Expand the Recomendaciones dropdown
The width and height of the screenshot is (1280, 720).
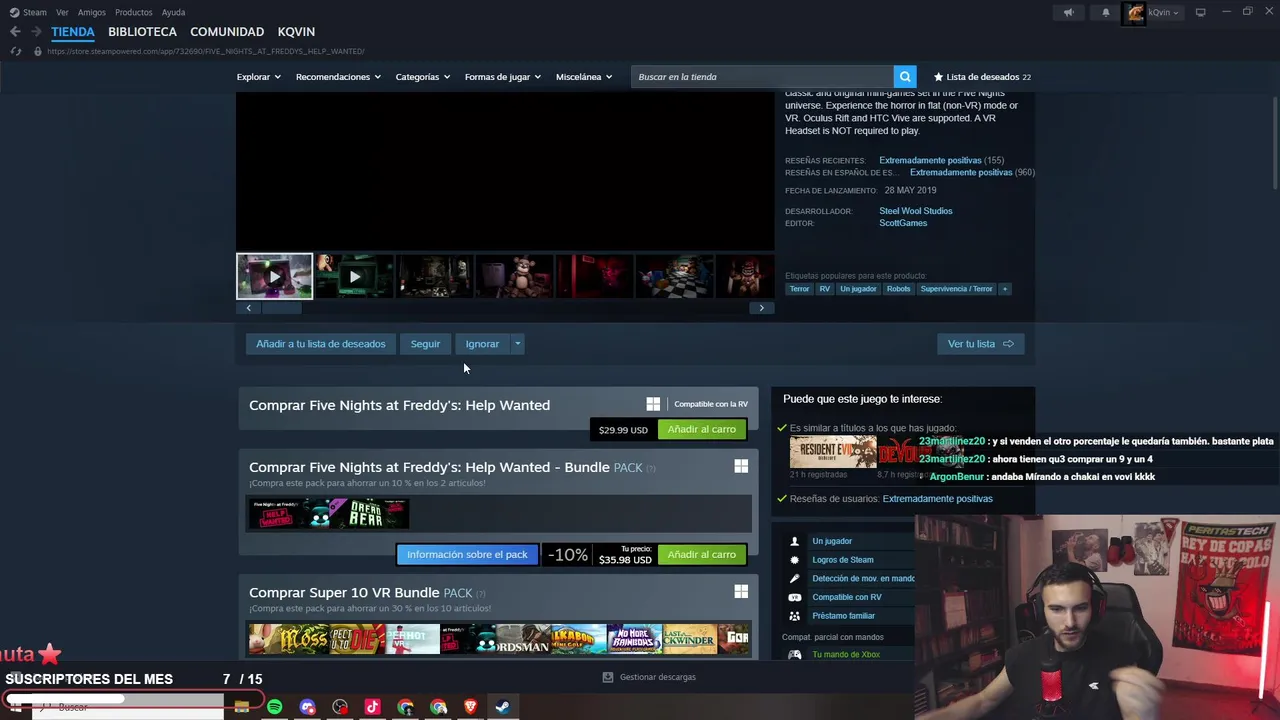pyautogui.click(x=338, y=77)
